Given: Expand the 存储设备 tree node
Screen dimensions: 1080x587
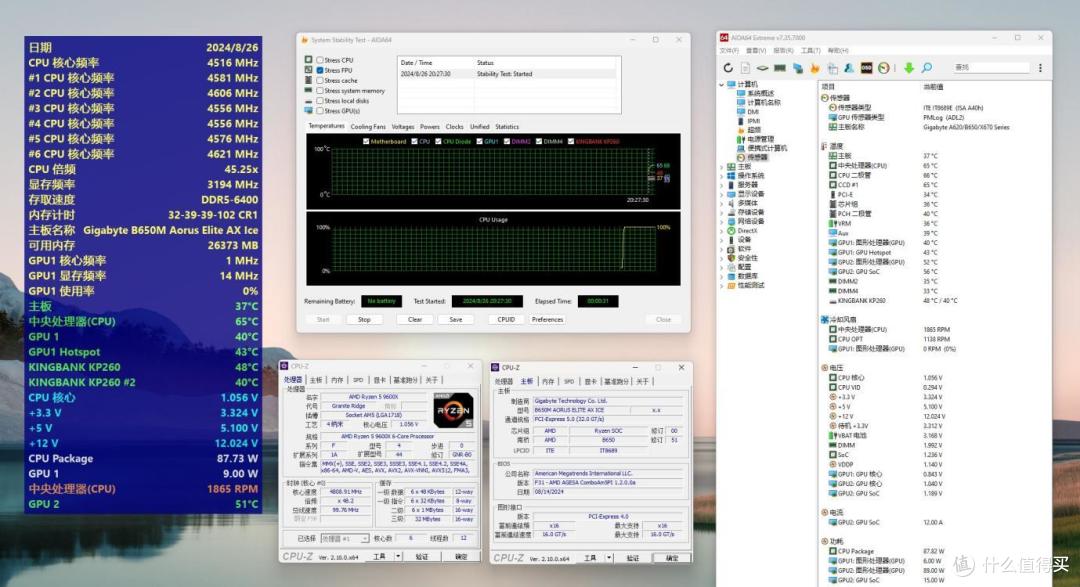Looking at the screenshot, I should 722,212.
